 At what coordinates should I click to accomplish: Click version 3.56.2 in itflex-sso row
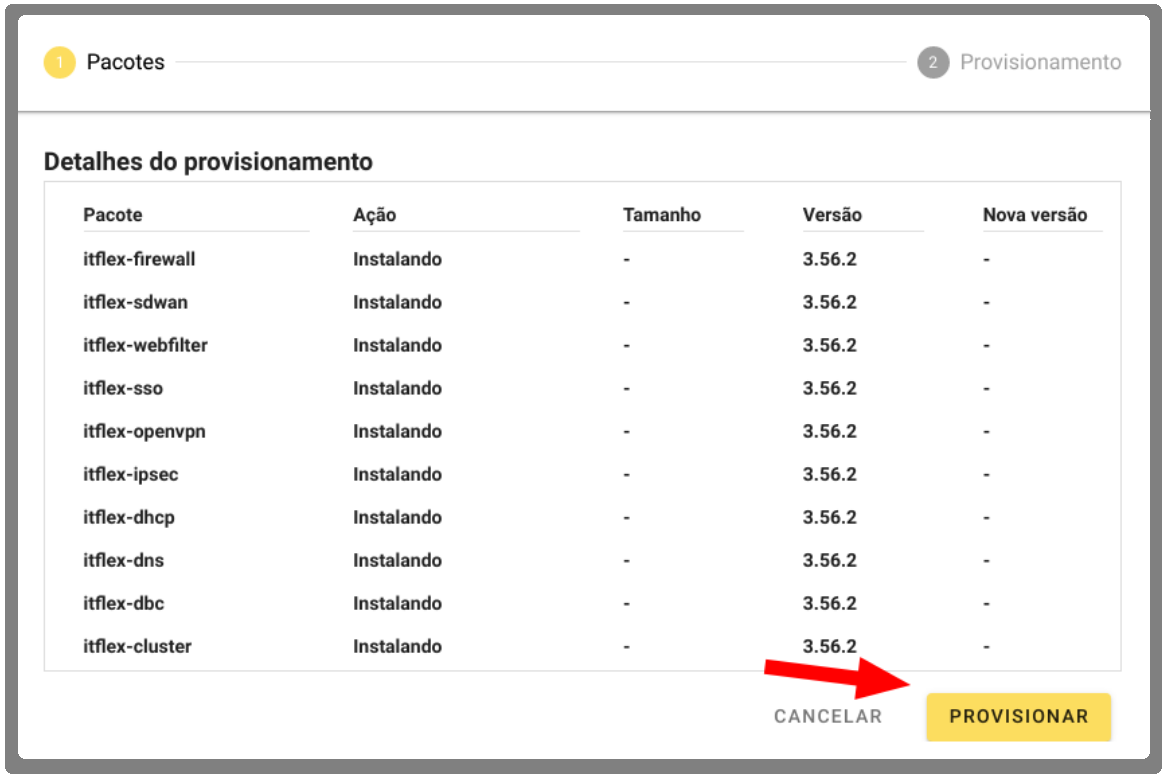[x=830, y=389]
